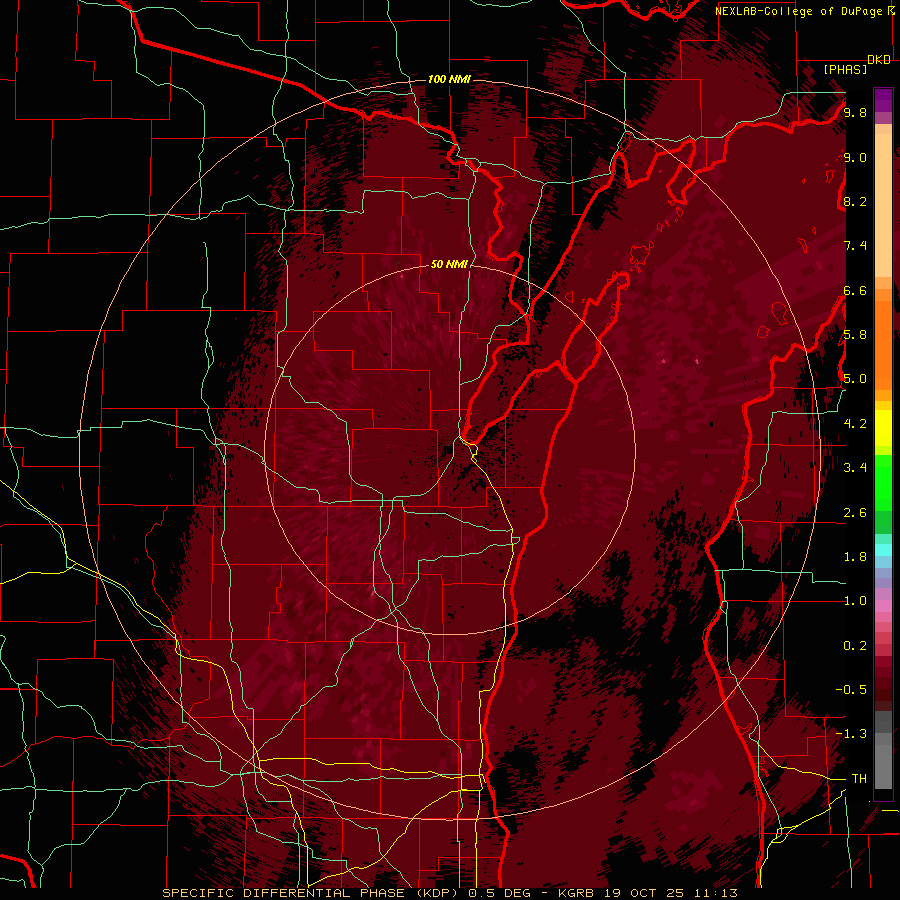Click the "50 NMI" range ring label
Viewport: 900px width, 900px height.
[449, 264]
